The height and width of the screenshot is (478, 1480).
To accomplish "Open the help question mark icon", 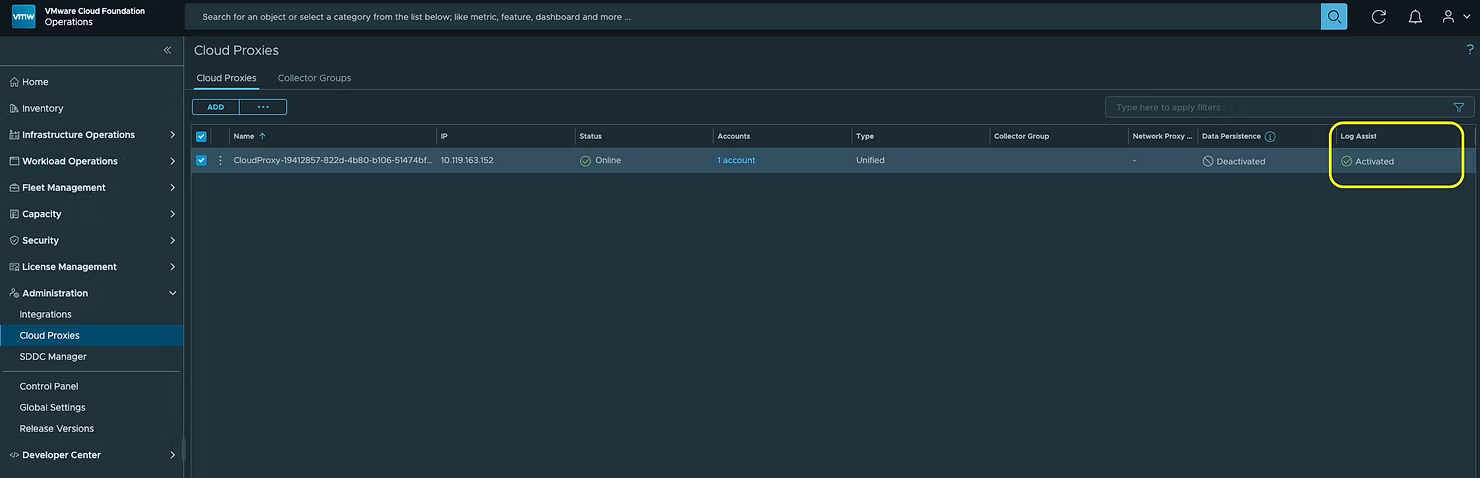I will click(x=1469, y=50).
